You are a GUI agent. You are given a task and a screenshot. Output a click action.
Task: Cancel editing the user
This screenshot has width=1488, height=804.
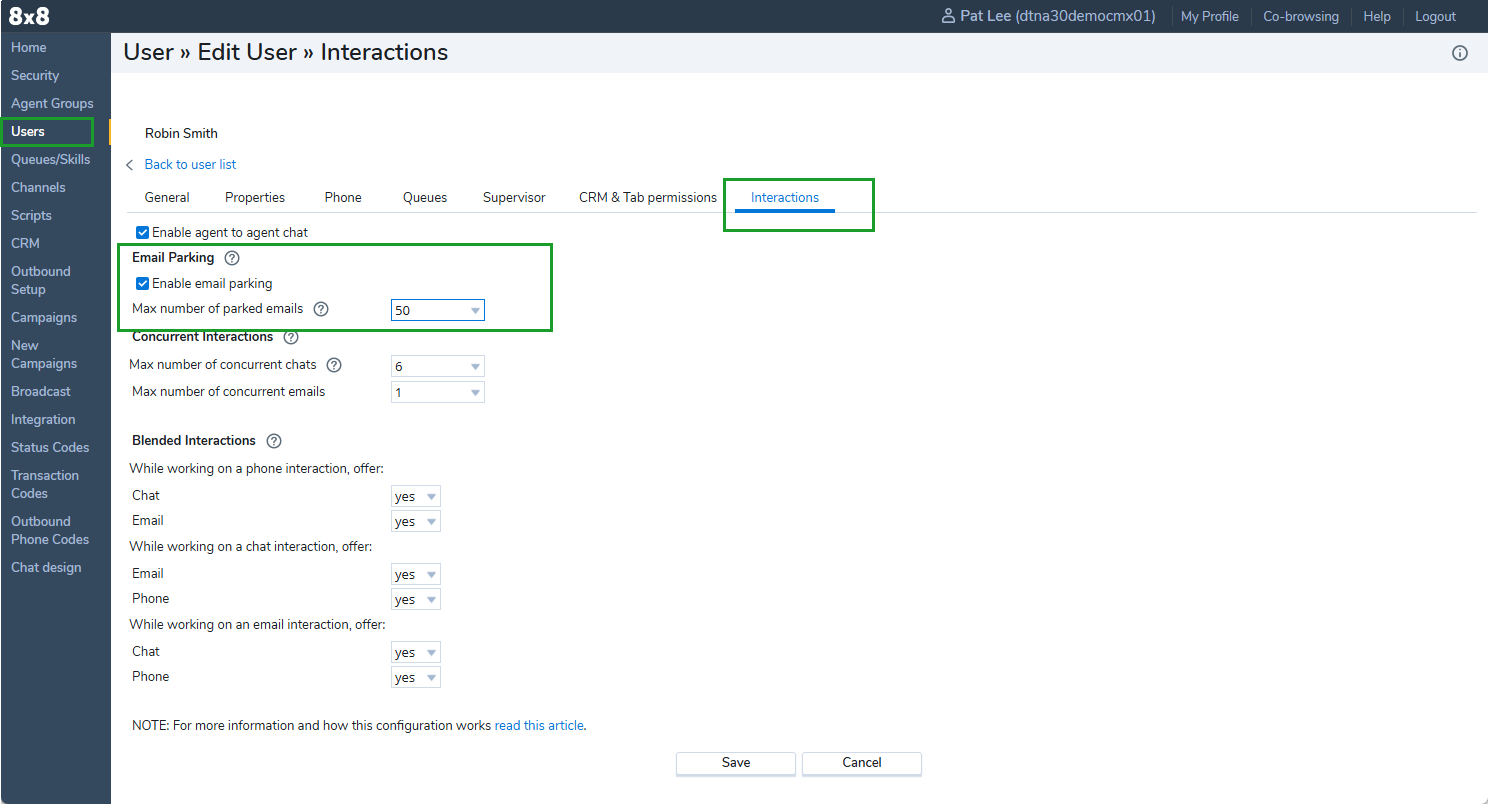[x=862, y=763]
